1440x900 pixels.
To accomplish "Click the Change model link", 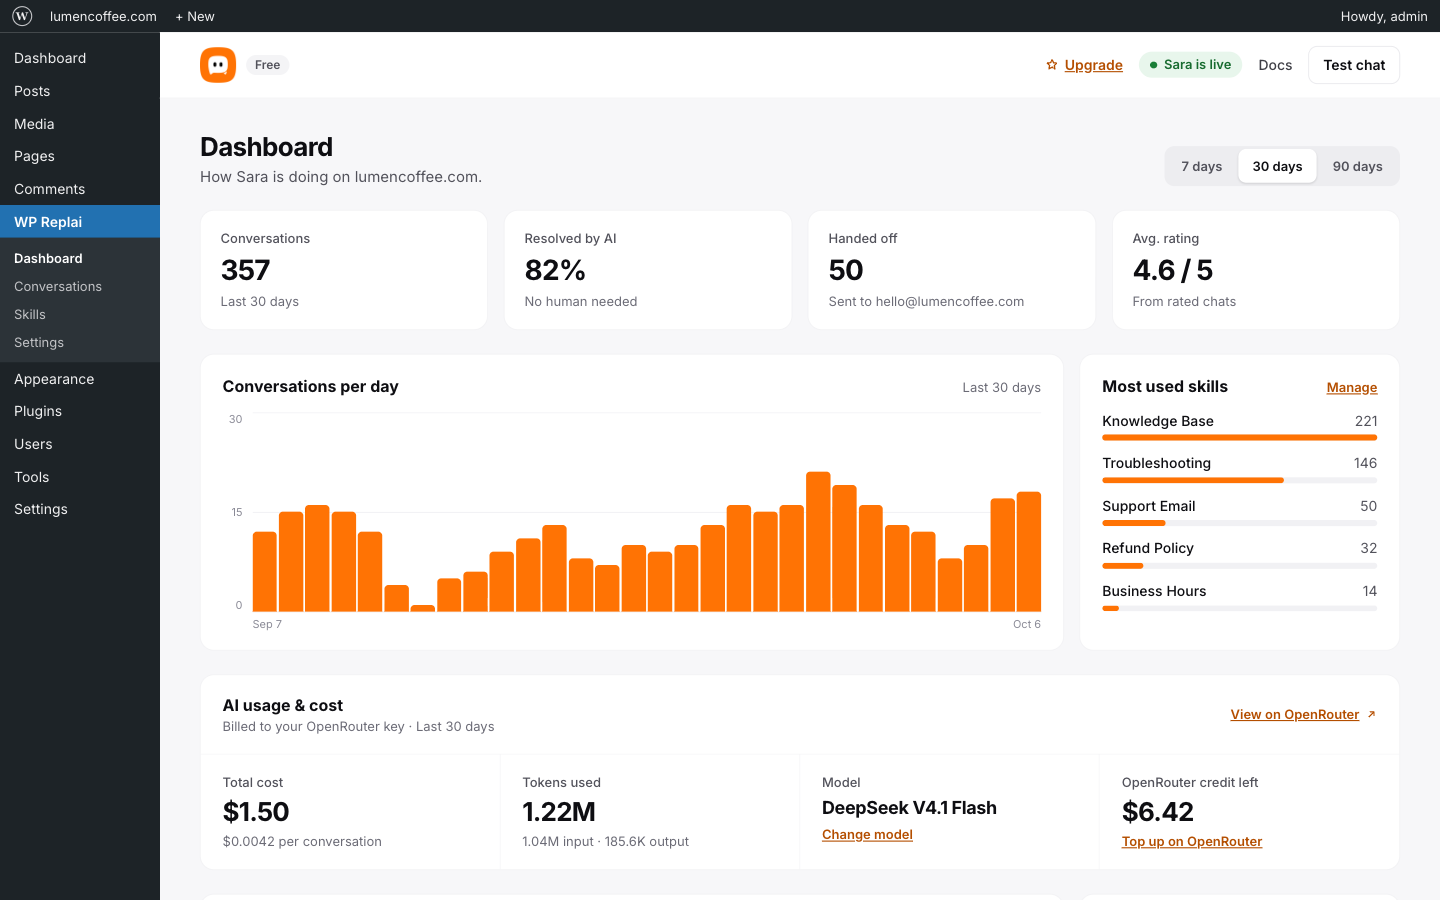I will (867, 834).
